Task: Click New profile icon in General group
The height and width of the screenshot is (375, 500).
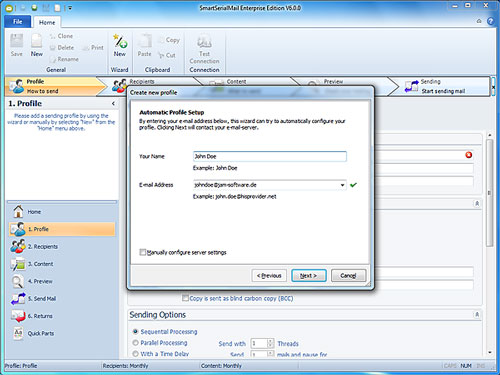Action: 37,45
